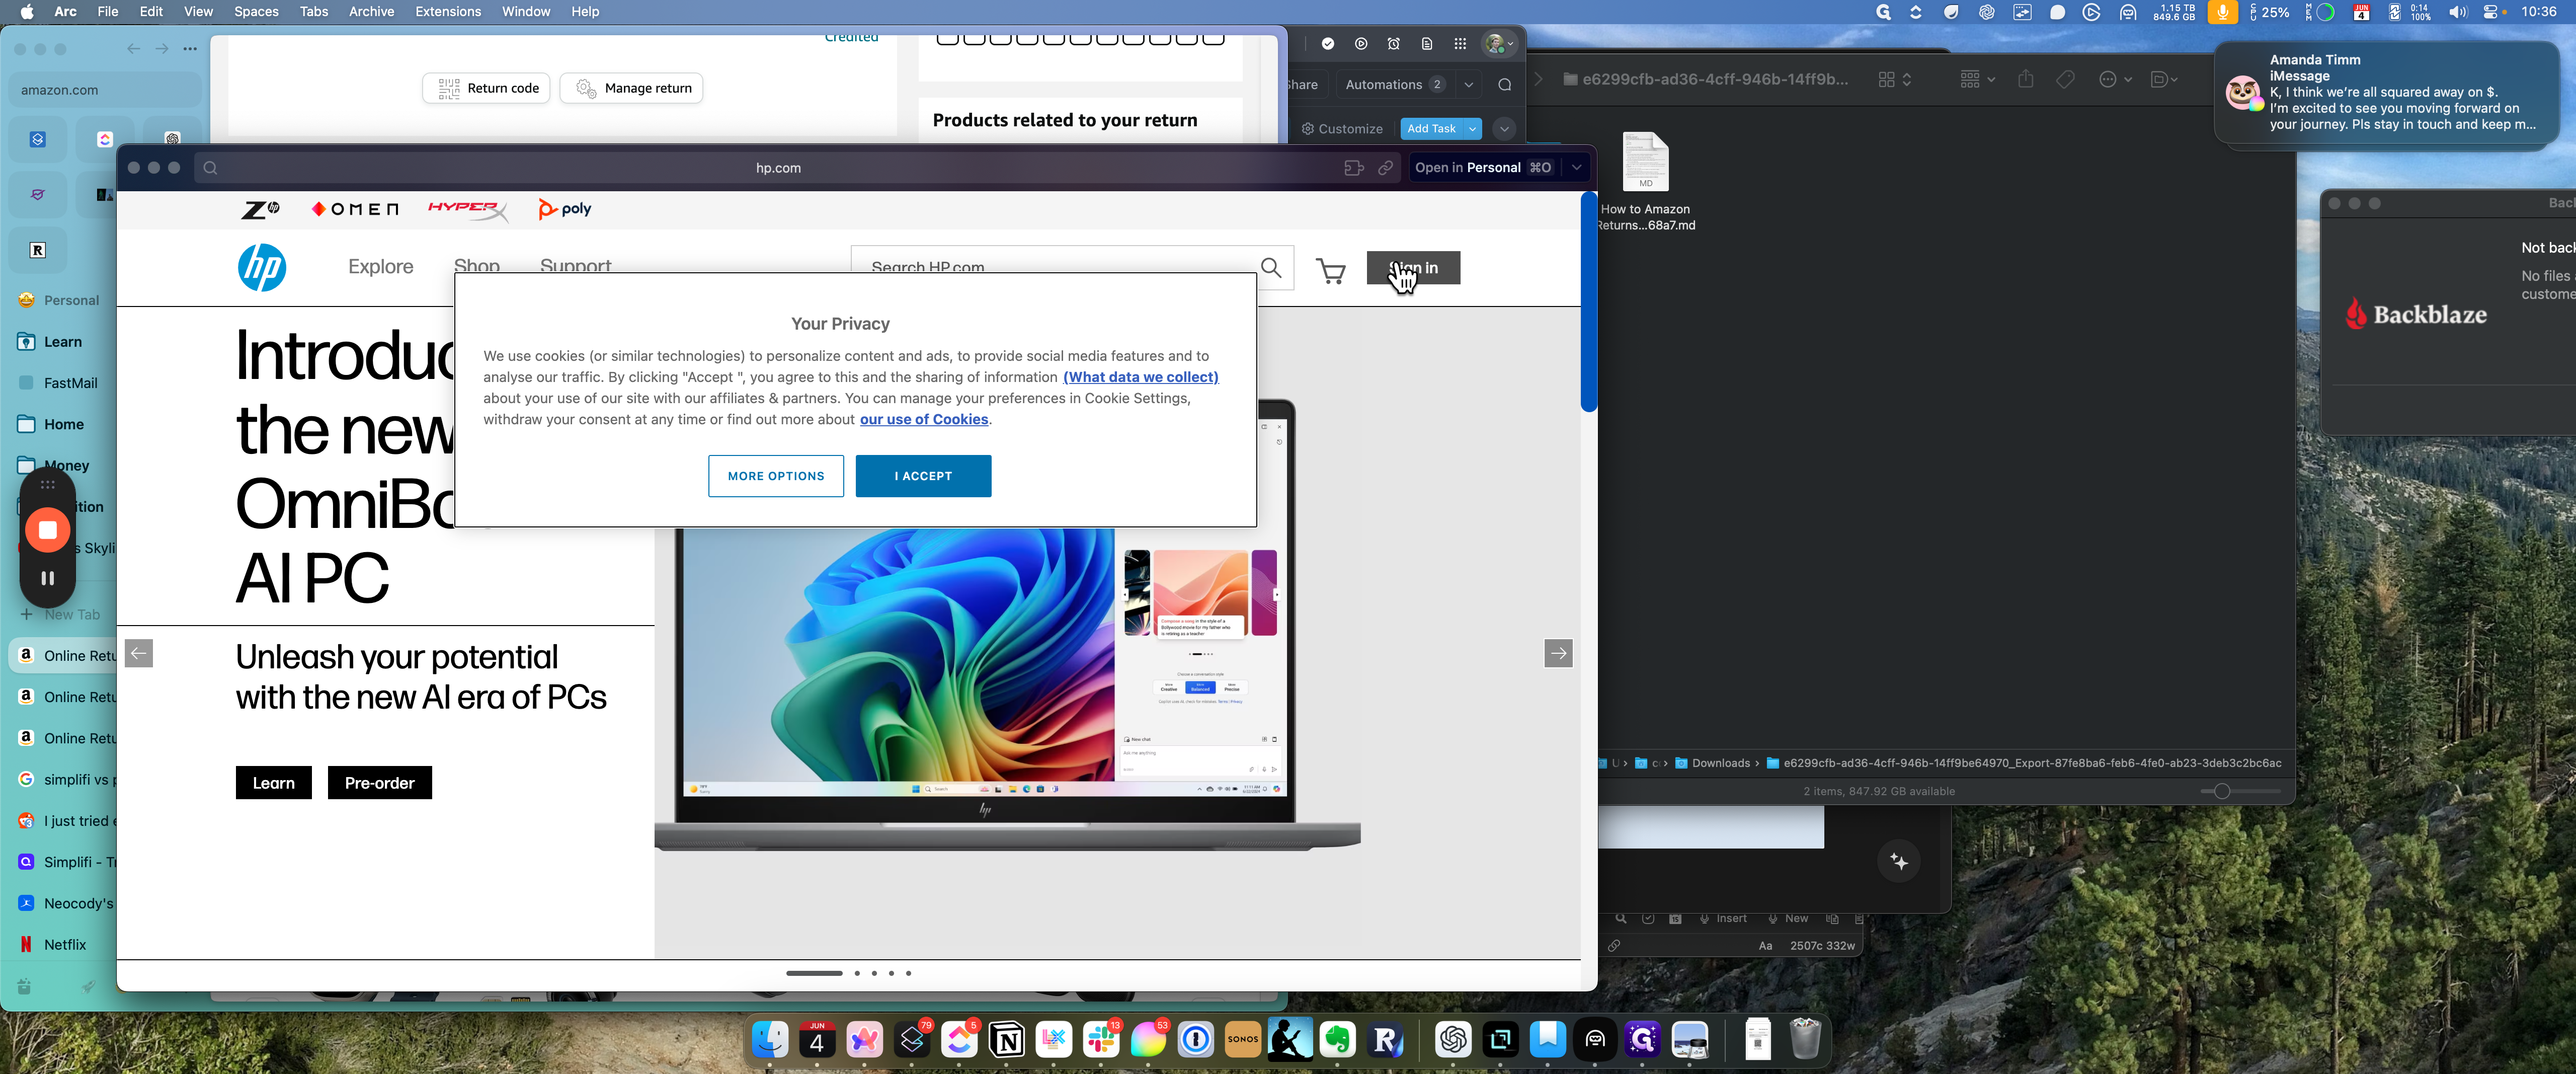Open Explore navigation on hp.com
Image resolution: width=2576 pixels, height=1074 pixels.
click(380, 266)
